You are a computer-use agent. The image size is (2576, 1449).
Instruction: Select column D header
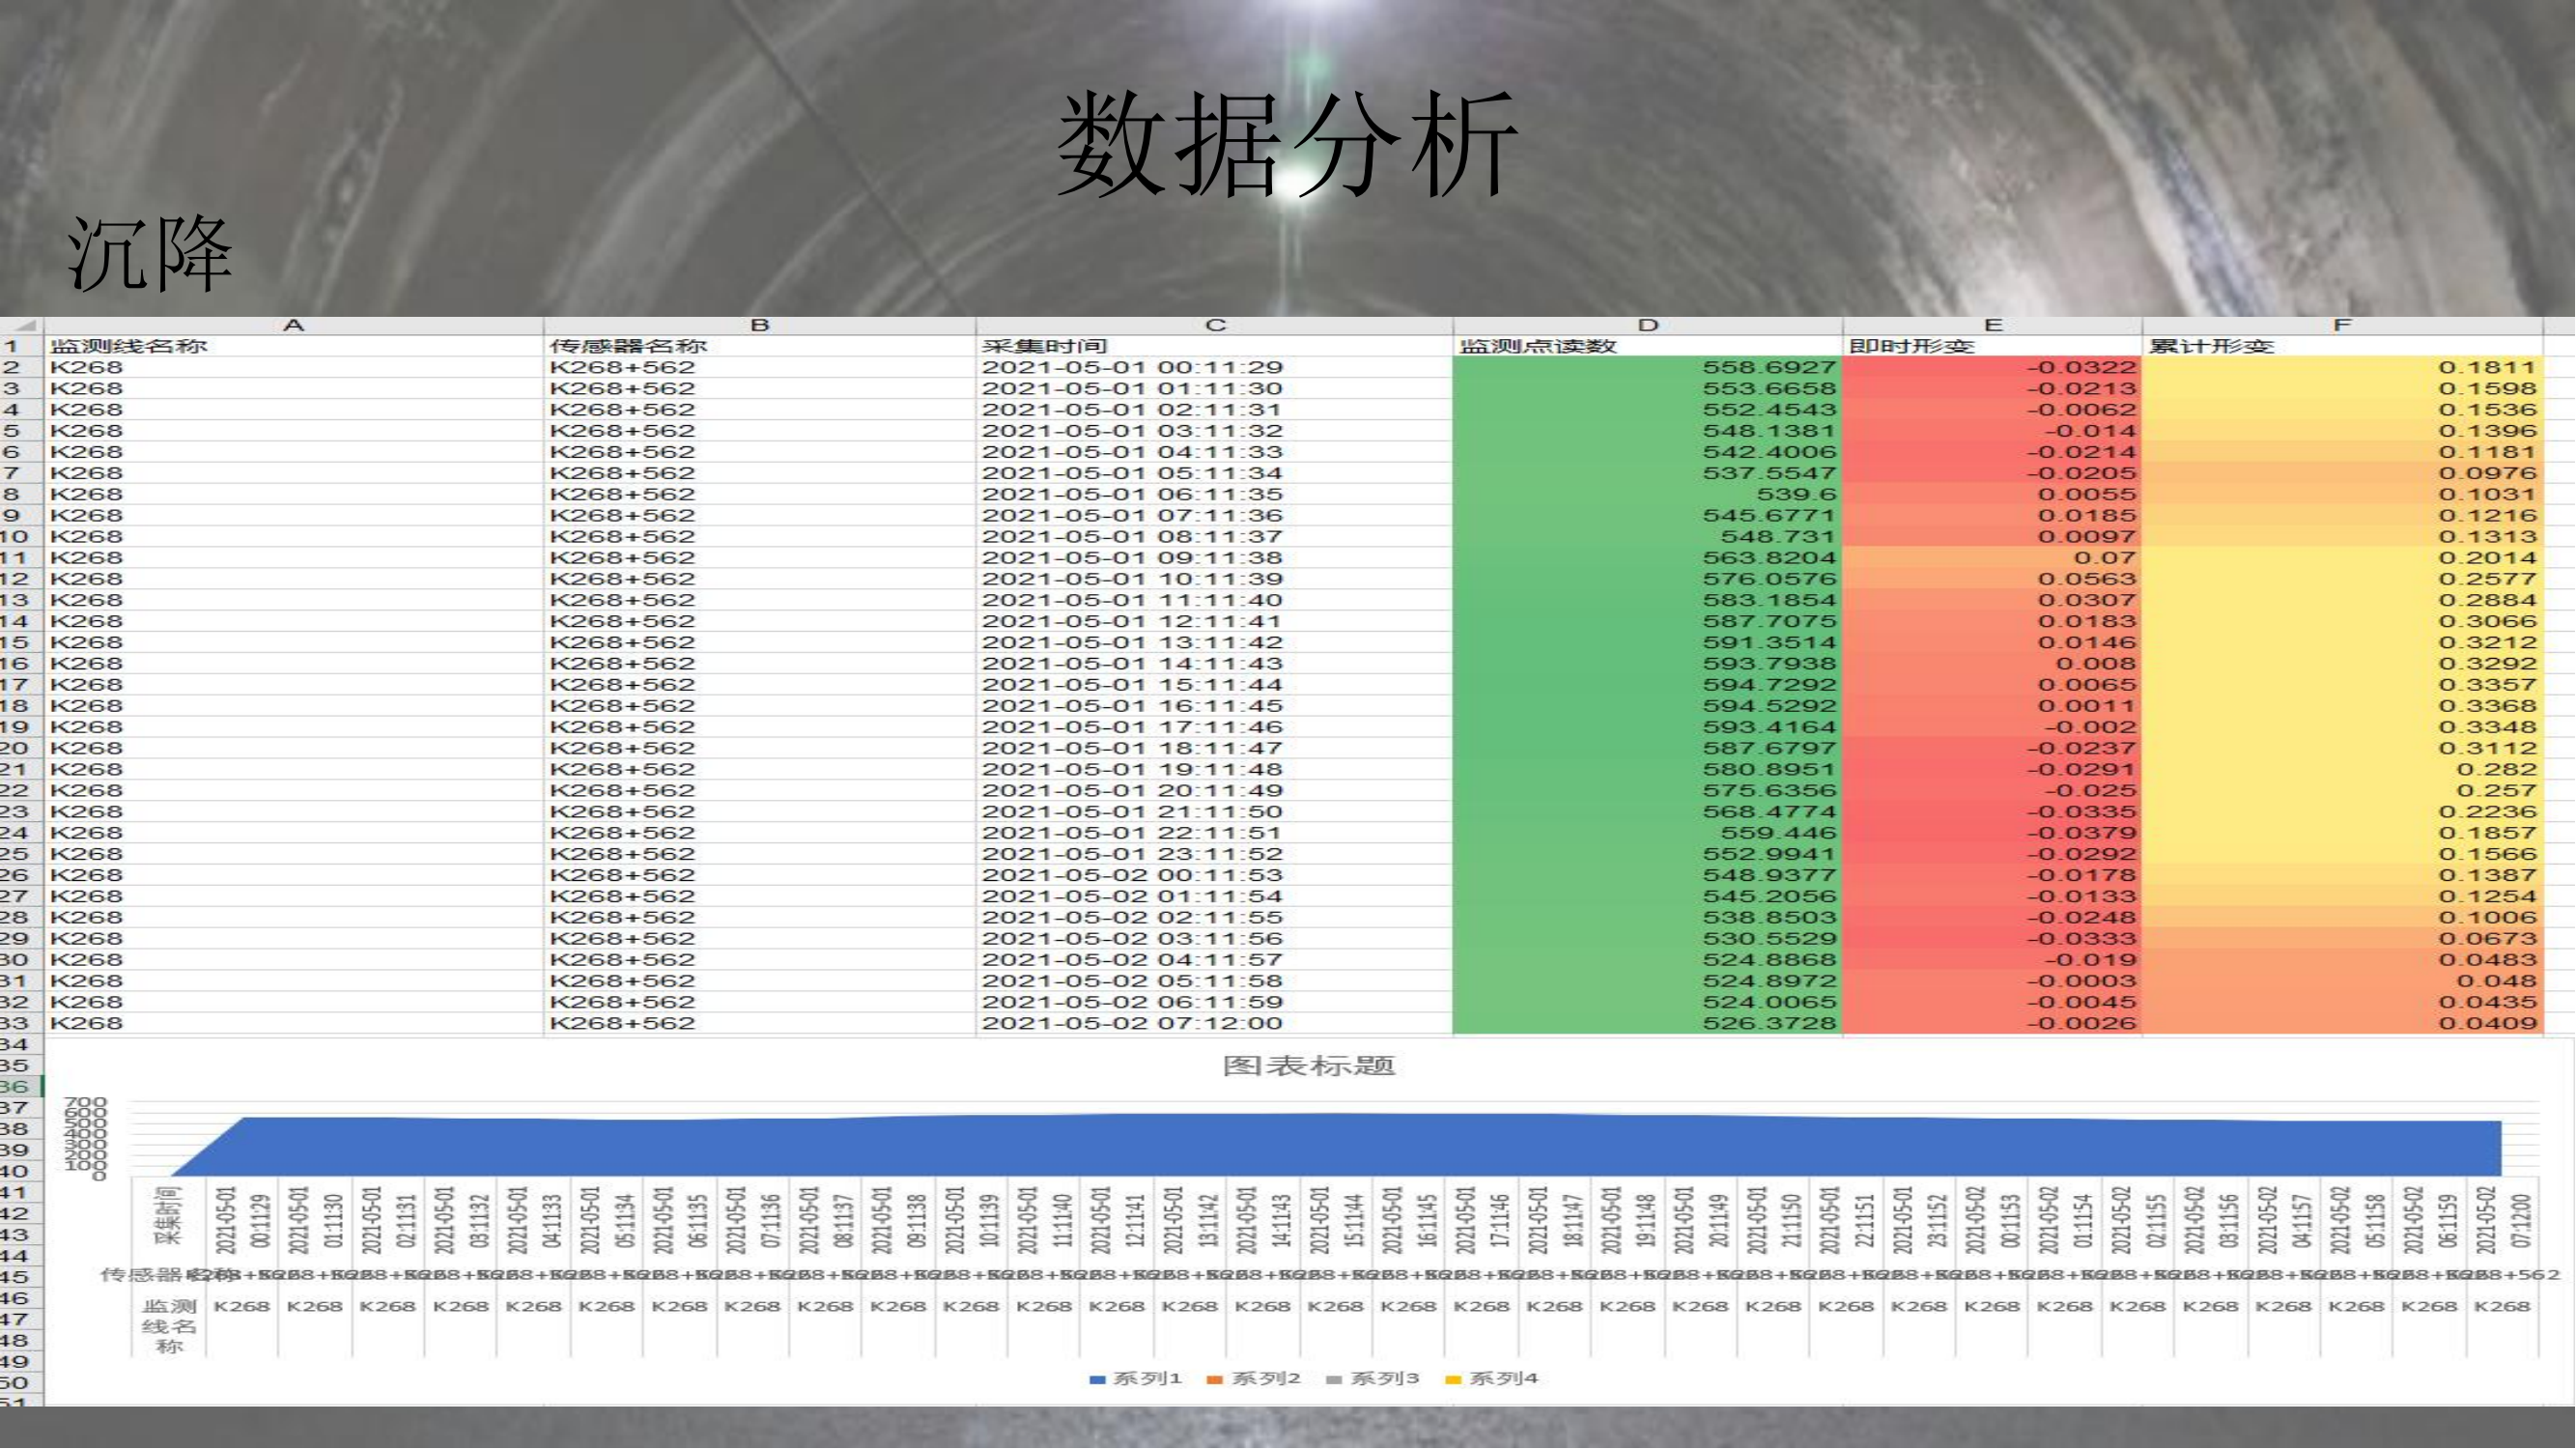(1647, 325)
